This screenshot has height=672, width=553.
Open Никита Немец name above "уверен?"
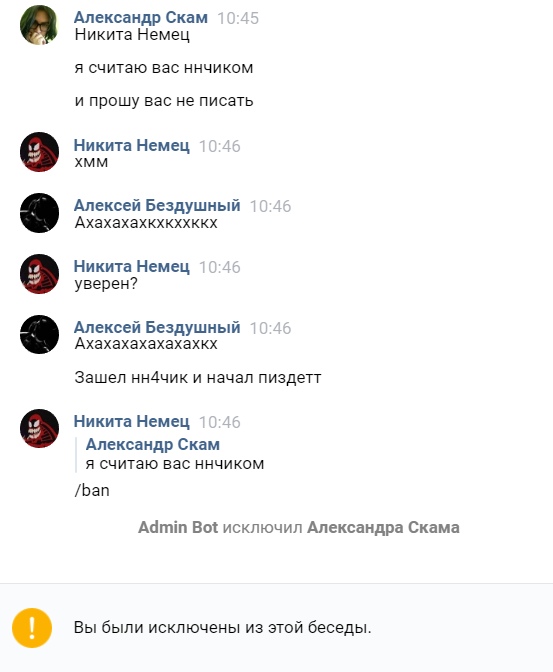(x=131, y=266)
